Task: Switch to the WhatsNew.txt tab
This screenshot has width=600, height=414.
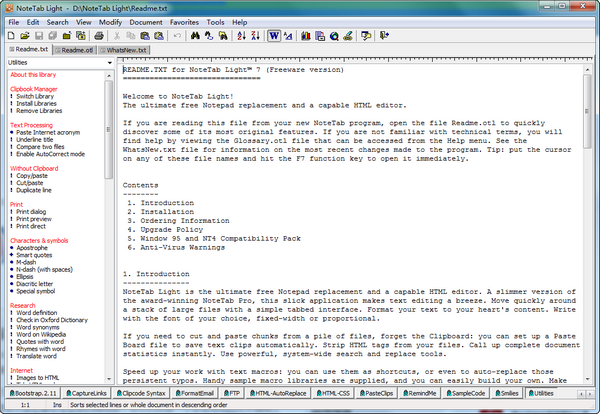Action: pyautogui.click(x=124, y=50)
